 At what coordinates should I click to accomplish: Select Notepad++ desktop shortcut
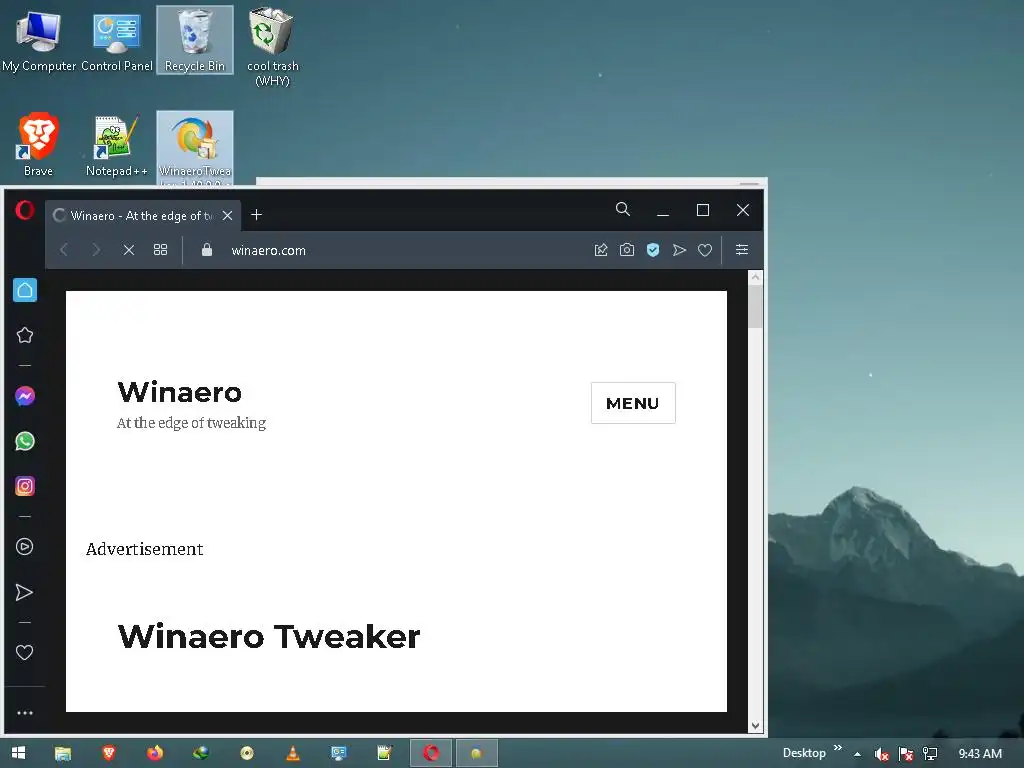116,145
